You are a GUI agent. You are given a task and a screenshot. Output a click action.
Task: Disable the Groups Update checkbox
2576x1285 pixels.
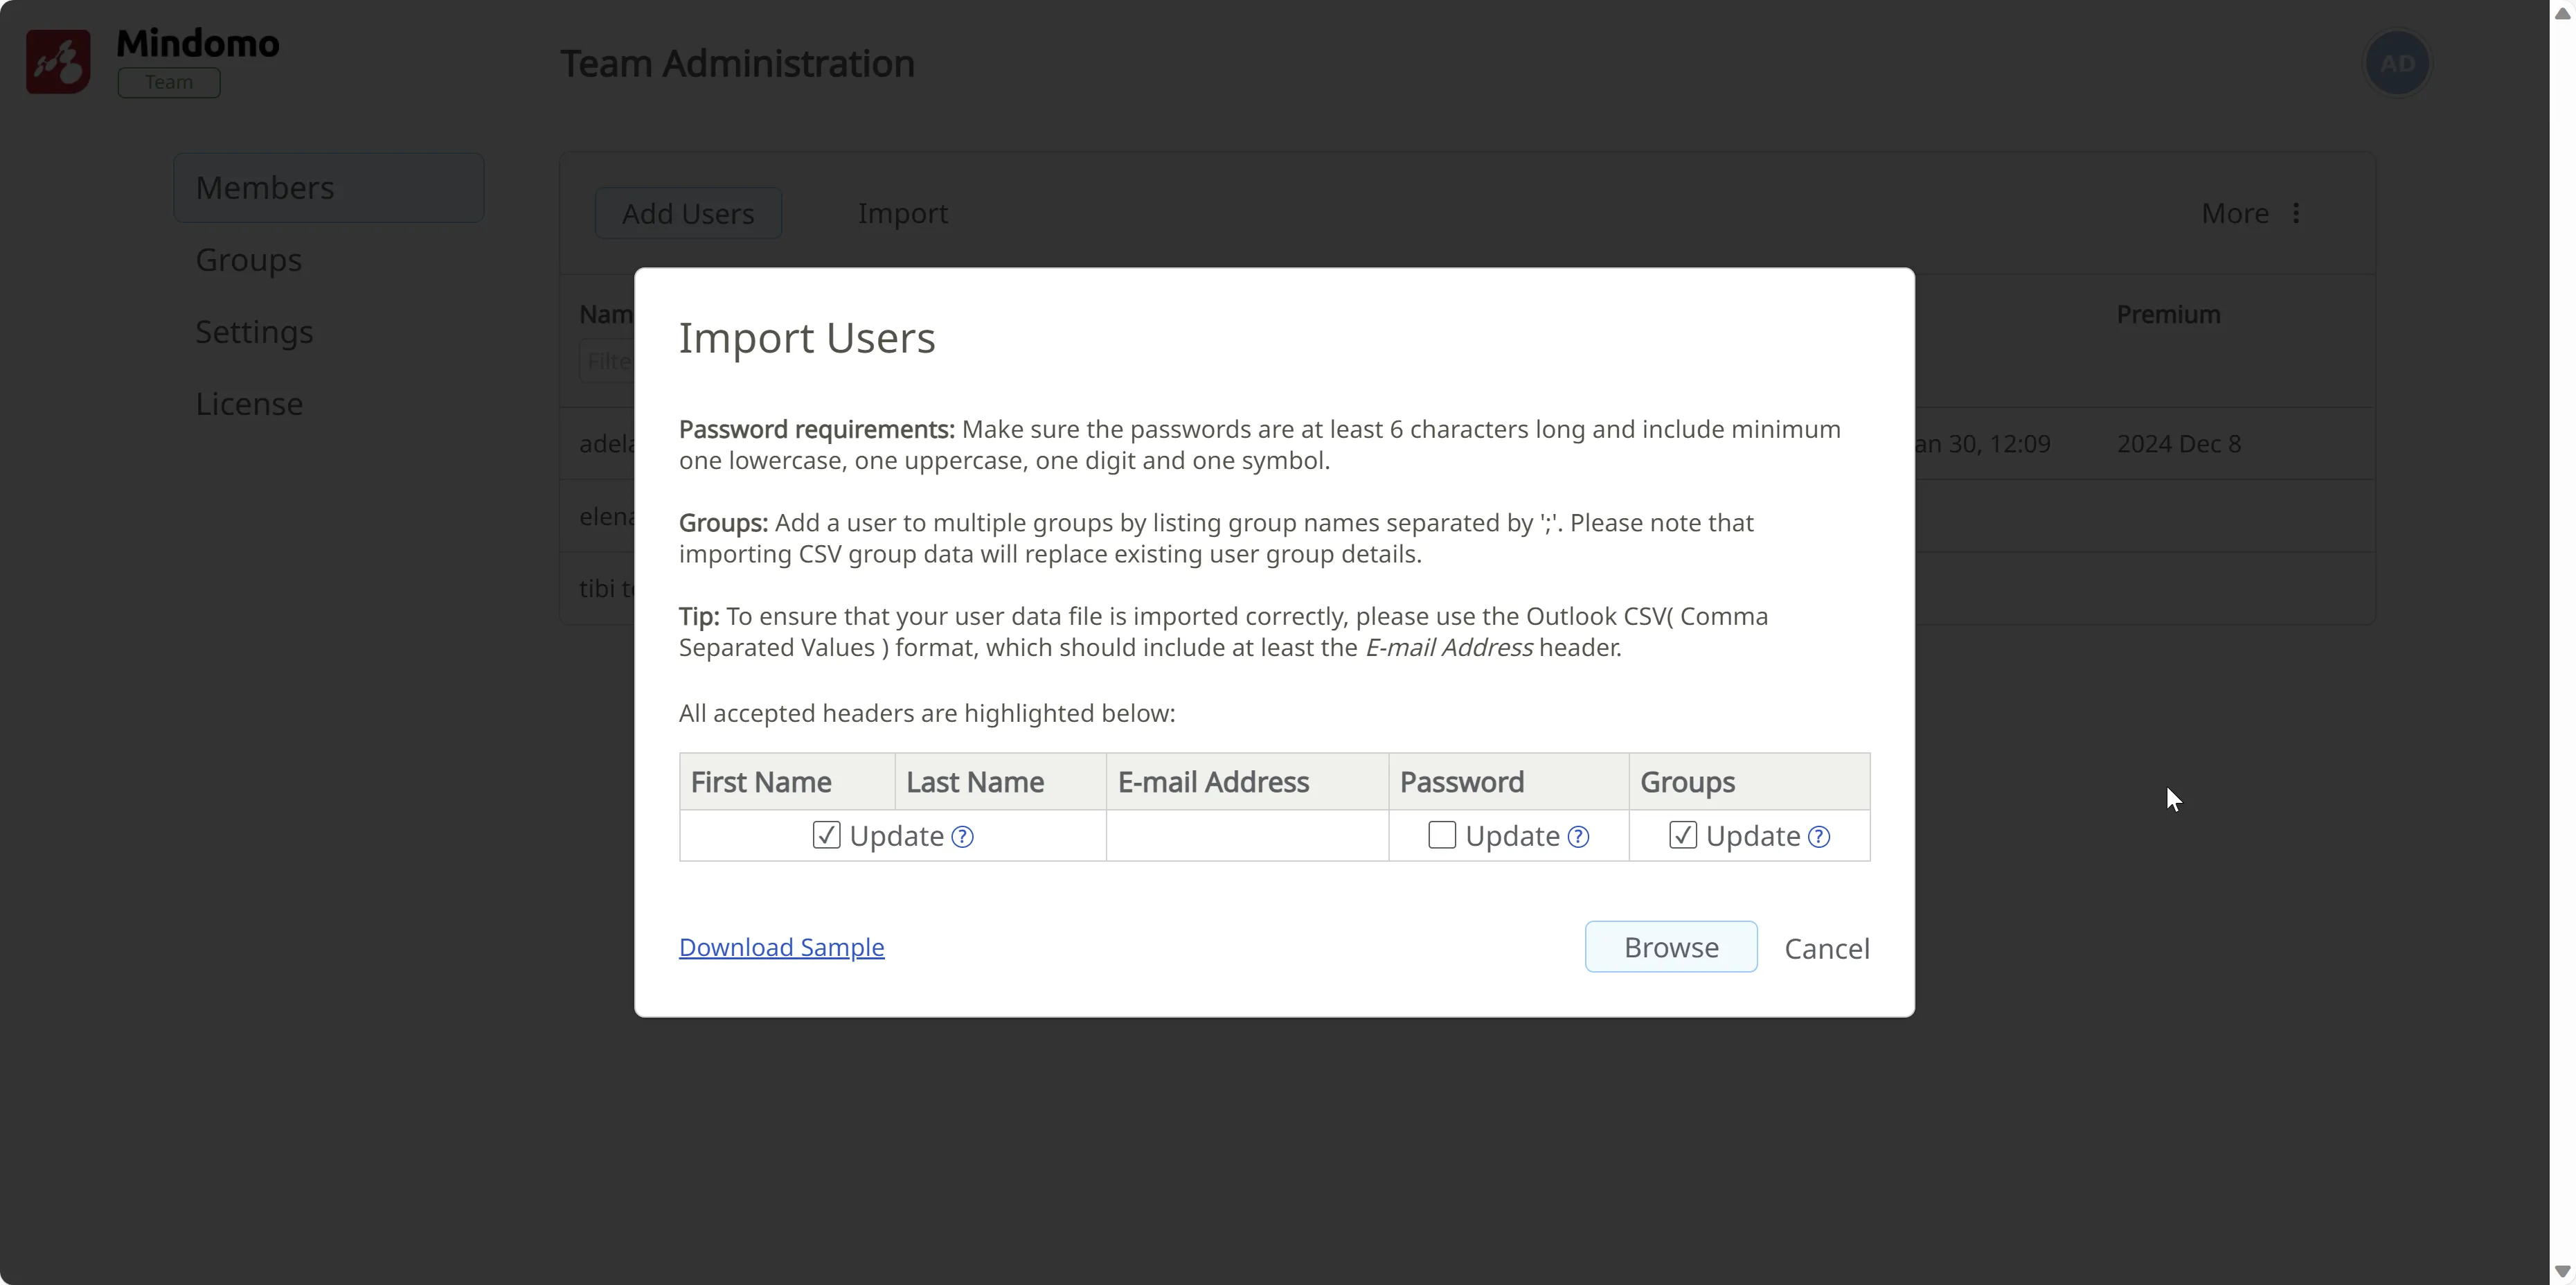pyautogui.click(x=1682, y=835)
